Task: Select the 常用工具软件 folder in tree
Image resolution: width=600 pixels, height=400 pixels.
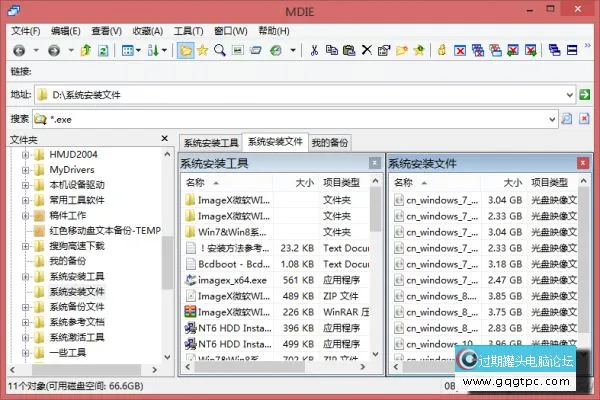Action: click(77, 200)
